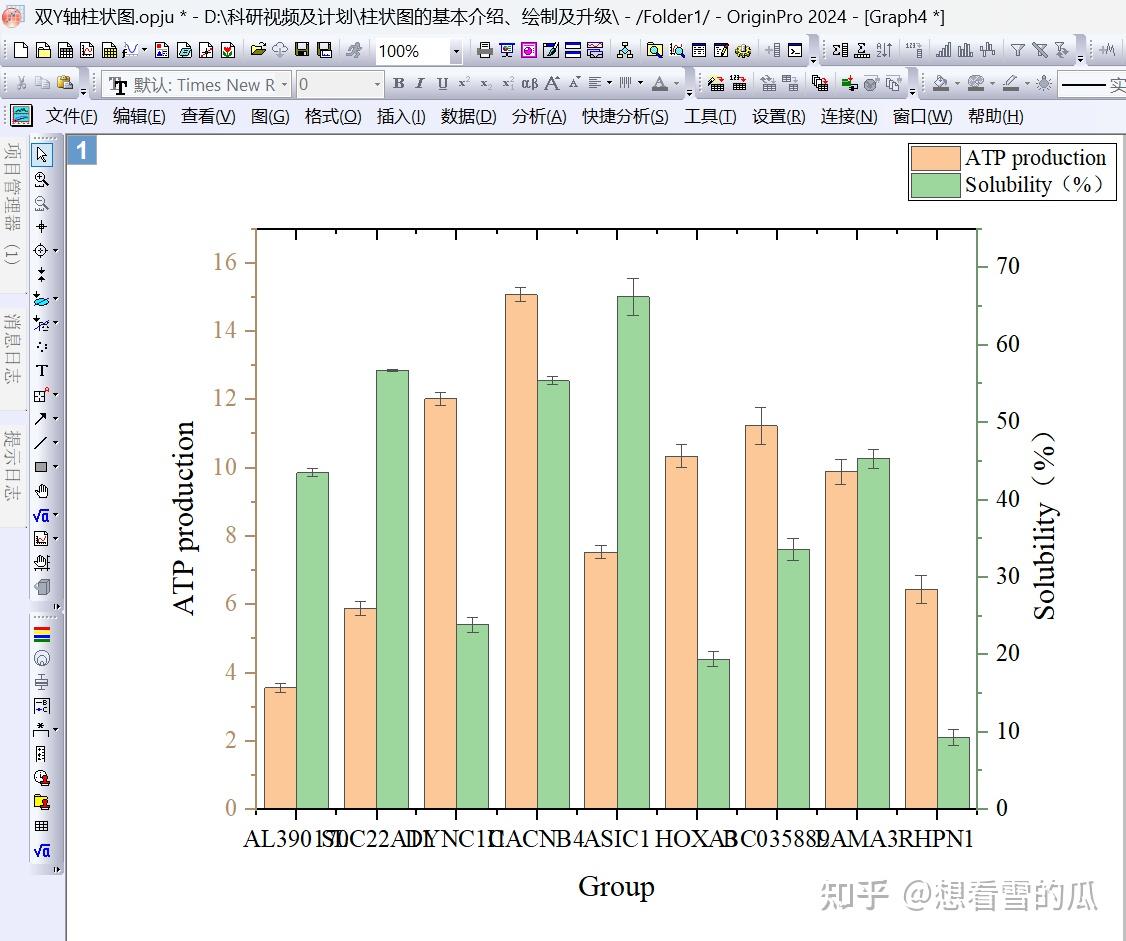Open the 图(G) menu
The width and height of the screenshot is (1126, 941).
point(270,116)
